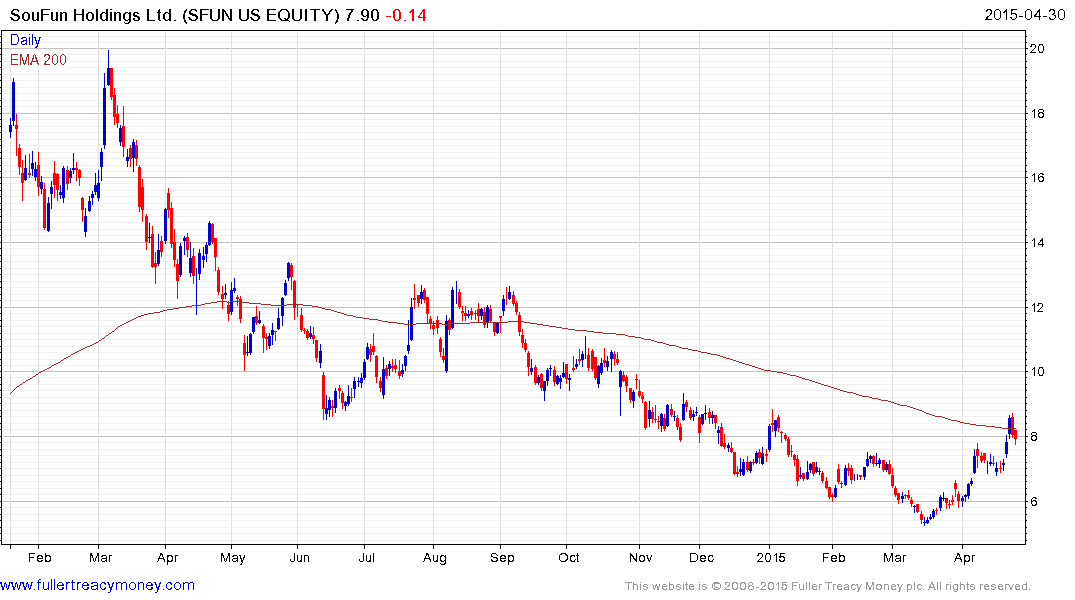Click the 'Feb' label right of 2015
Screen dimensions: 1075x600
[834, 557]
